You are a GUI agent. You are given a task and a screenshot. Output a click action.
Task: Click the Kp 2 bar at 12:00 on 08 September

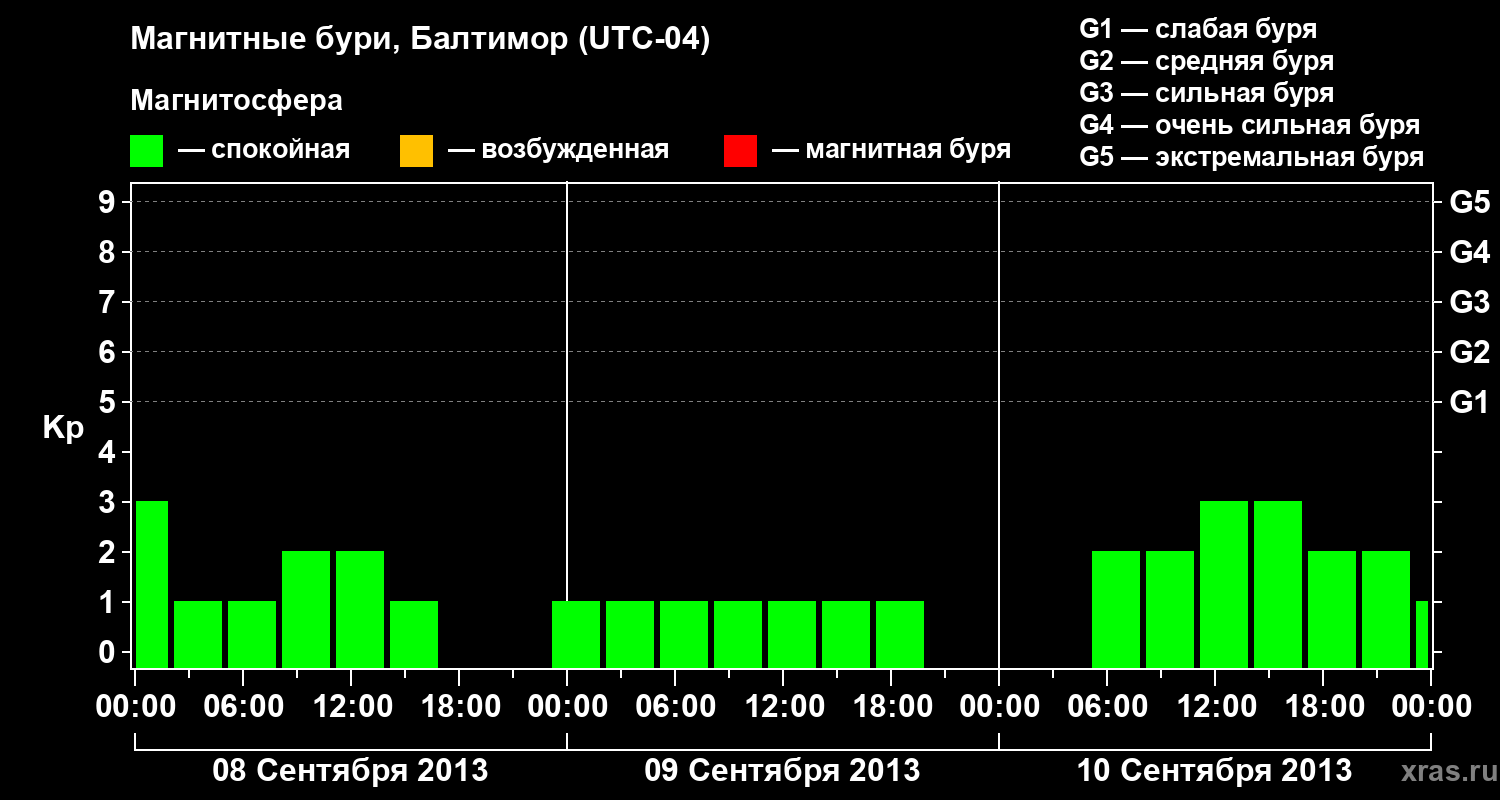click(x=360, y=609)
